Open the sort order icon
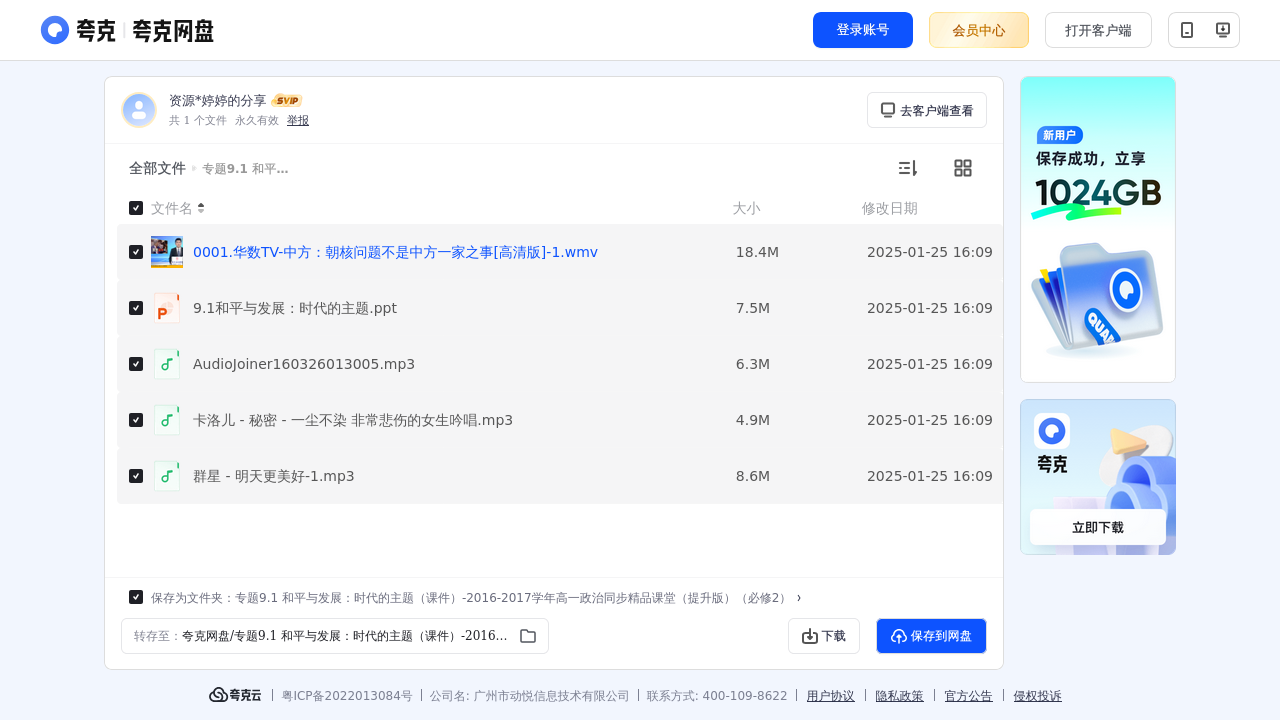 click(907, 168)
